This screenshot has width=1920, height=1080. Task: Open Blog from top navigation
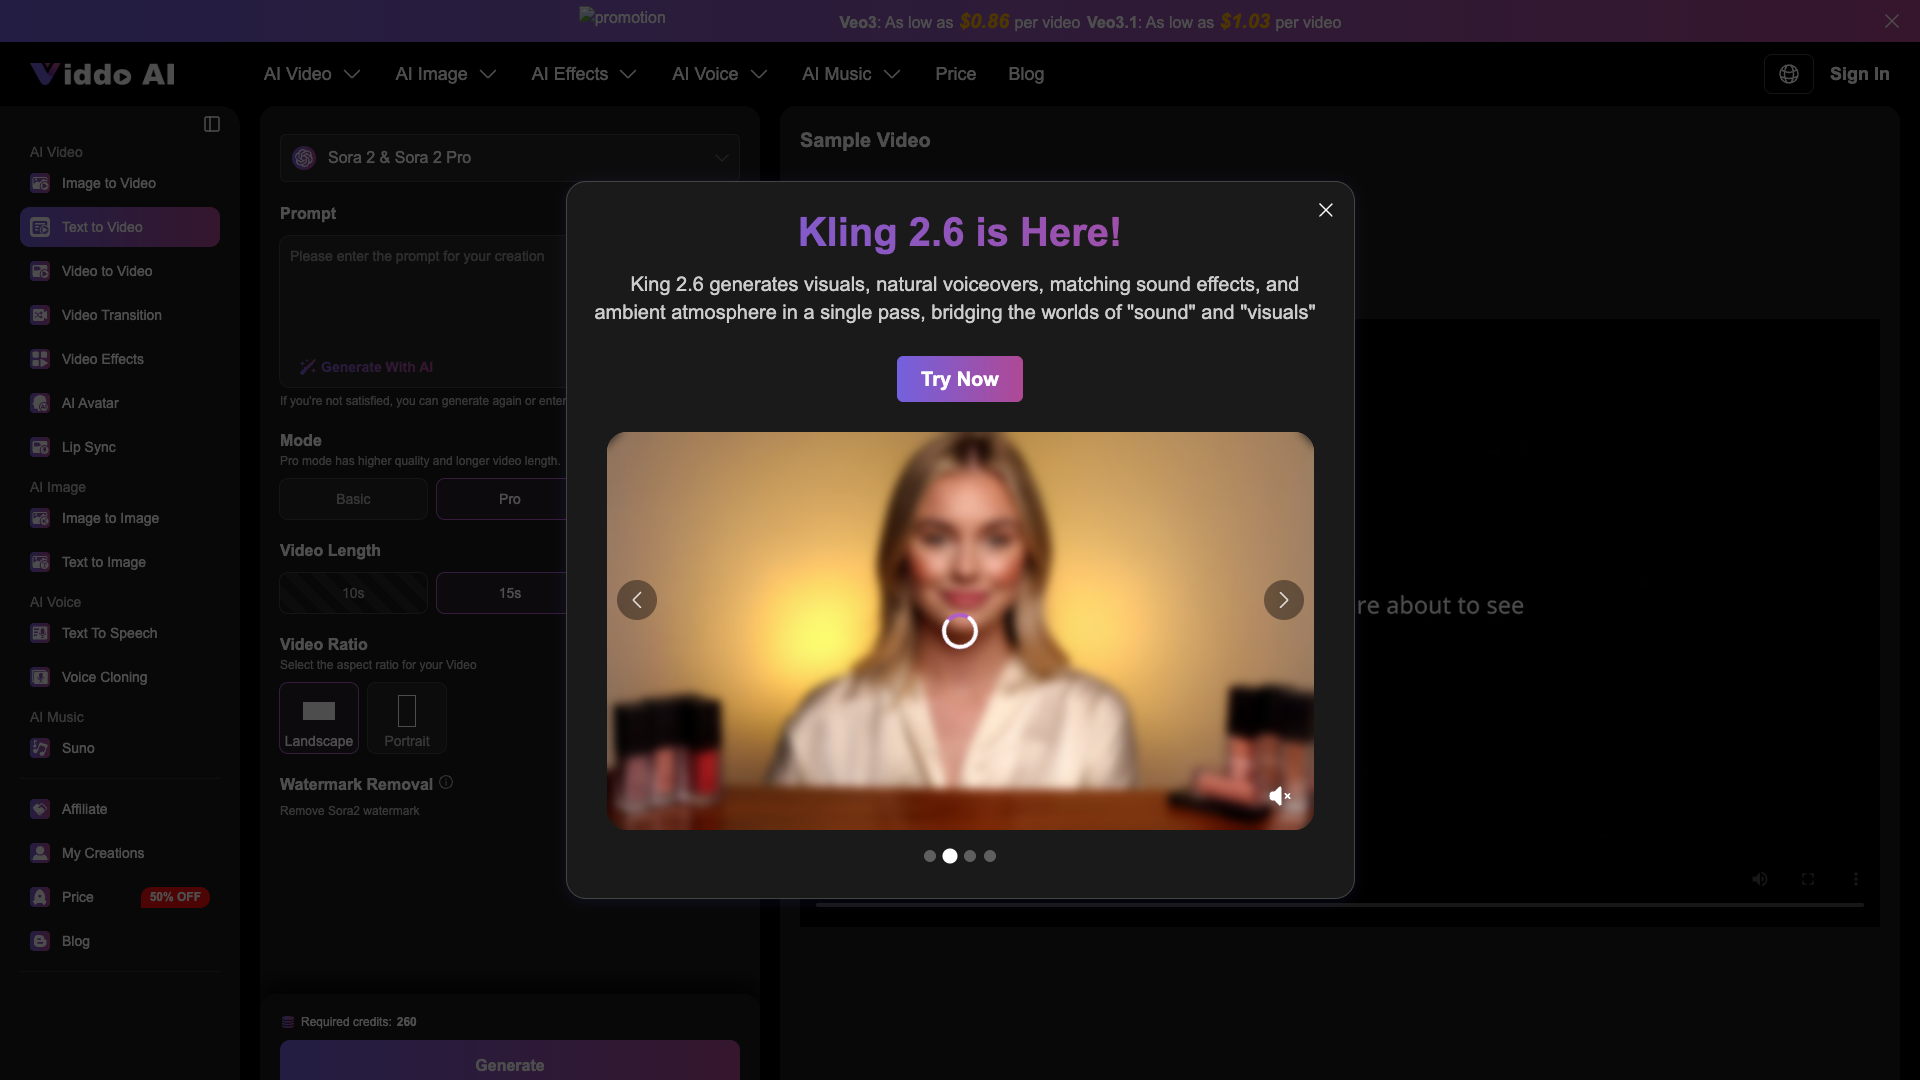[1026, 74]
